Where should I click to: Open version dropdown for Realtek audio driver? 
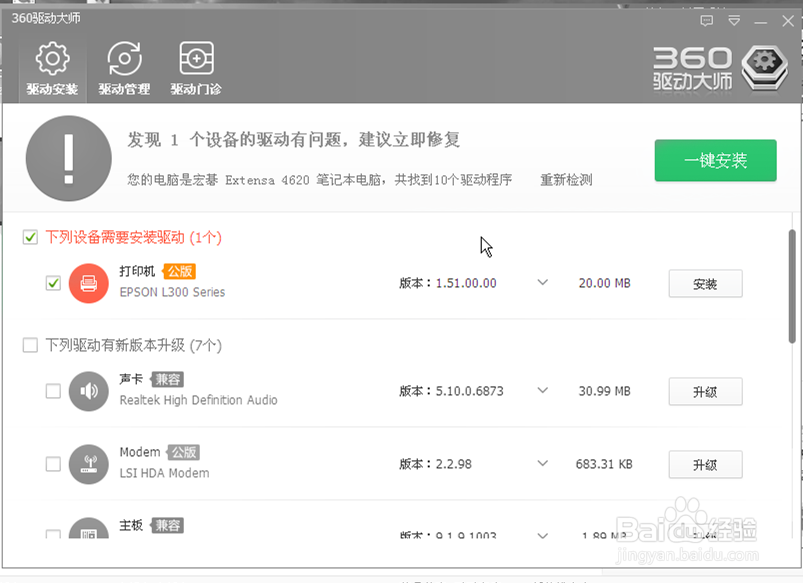tap(542, 391)
